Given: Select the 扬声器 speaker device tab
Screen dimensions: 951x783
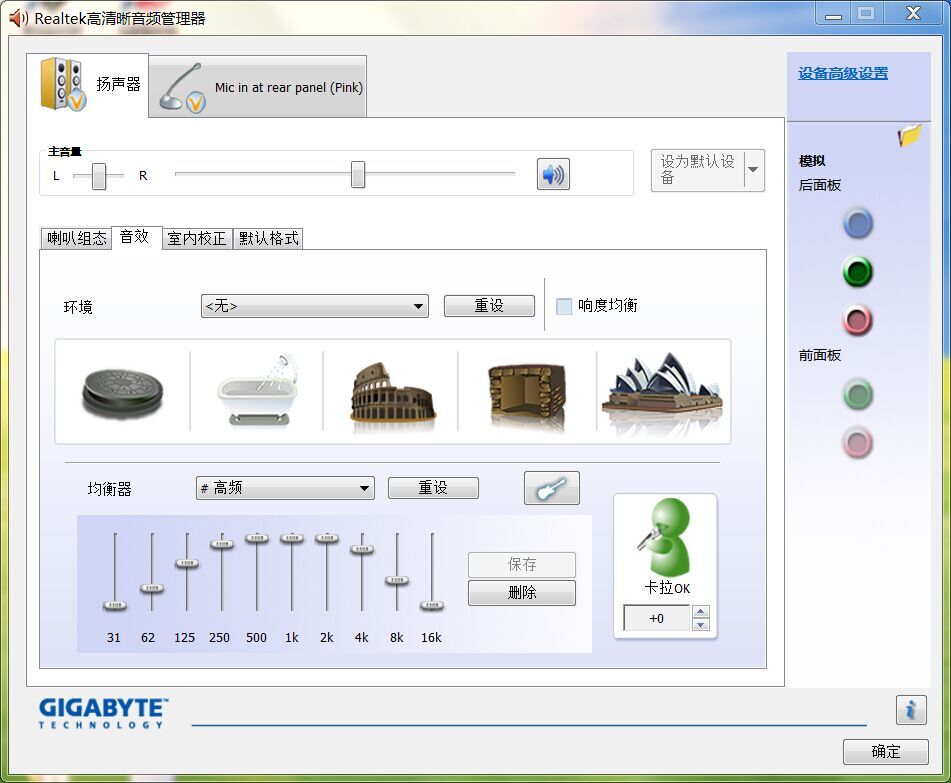Looking at the screenshot, I should point(88,85).
